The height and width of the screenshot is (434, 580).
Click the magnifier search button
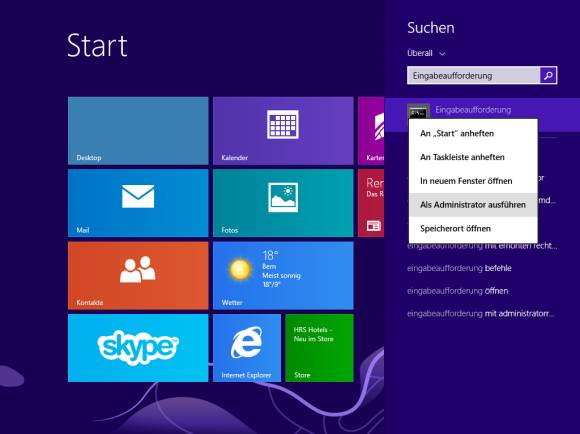point(548,75)
